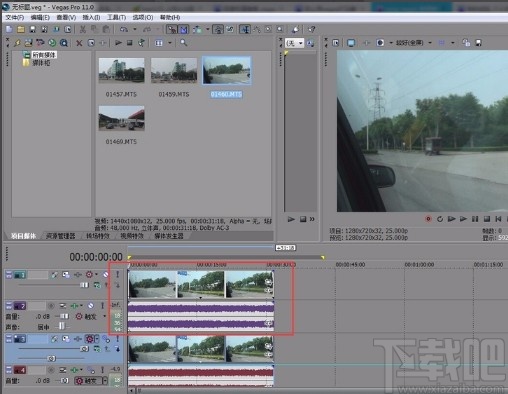
Task: Click the Import Media icon
Action: (x=28, y=43)
